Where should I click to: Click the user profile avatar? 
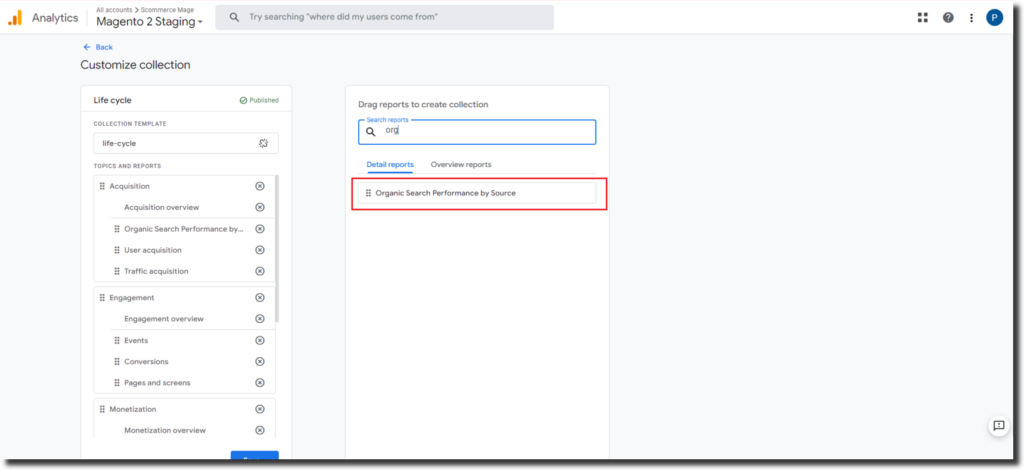coord(994,17)
